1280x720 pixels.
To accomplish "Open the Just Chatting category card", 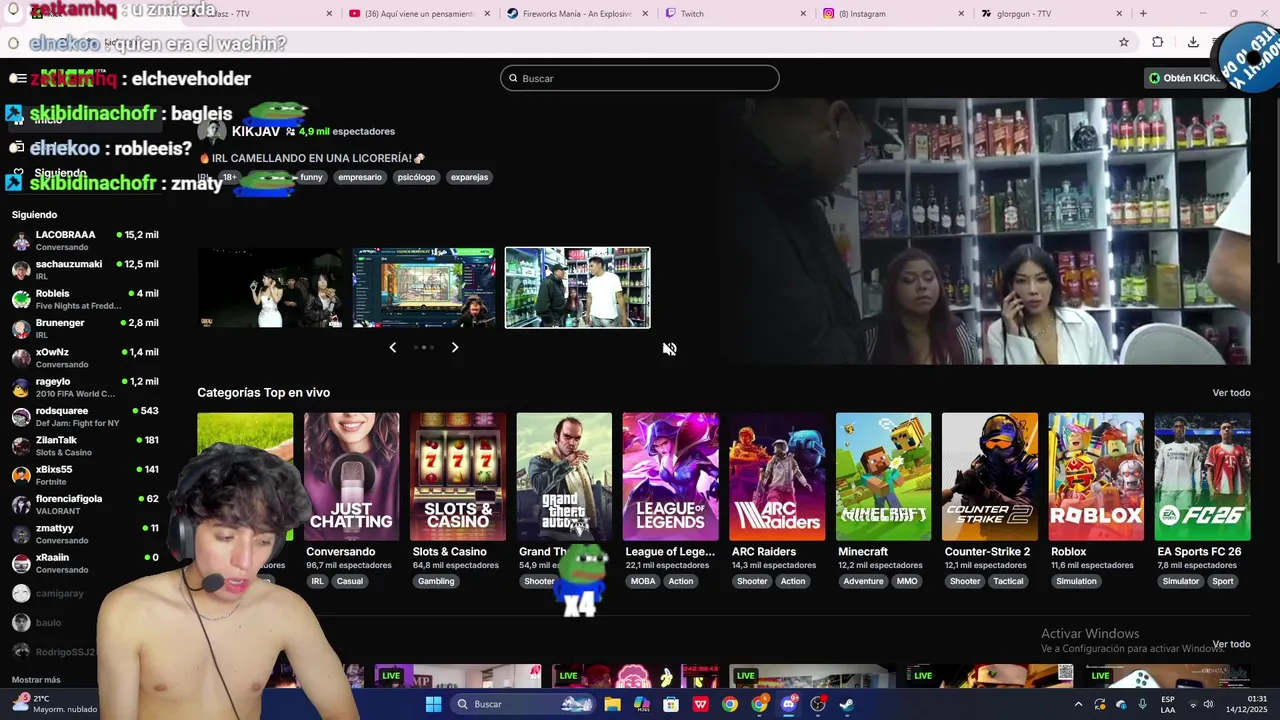I will [351, 476].
